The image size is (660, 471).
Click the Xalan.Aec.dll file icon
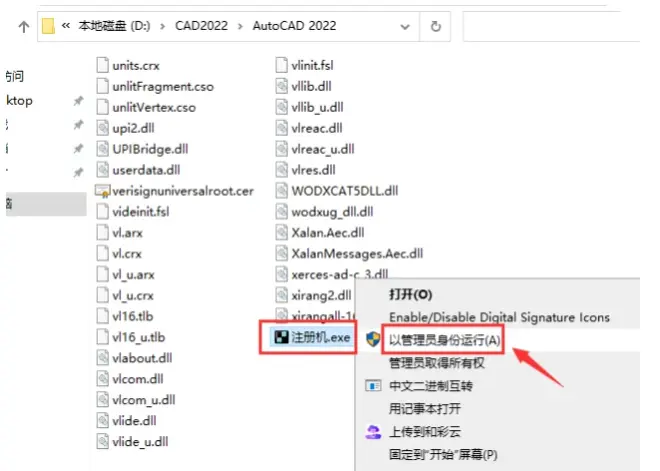click(281, 232)
